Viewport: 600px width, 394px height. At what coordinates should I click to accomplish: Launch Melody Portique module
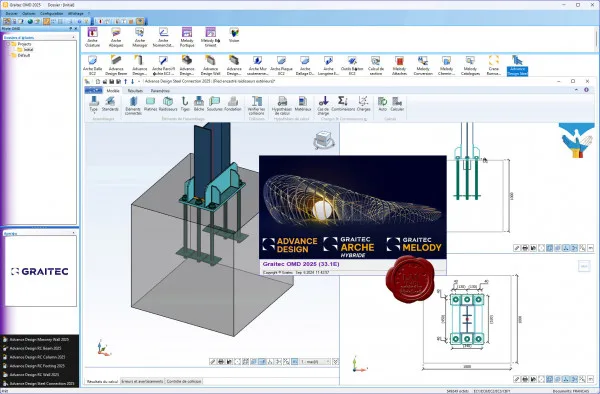click(x=187, y=37)
